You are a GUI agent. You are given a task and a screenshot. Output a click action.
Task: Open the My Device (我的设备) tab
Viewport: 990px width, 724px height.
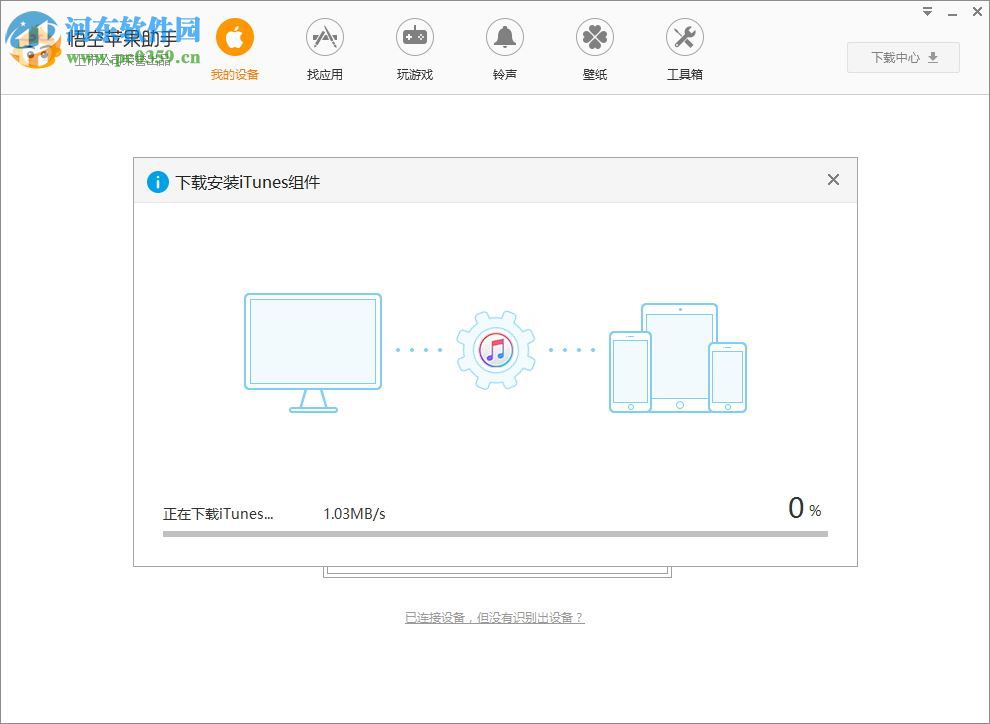235,50
